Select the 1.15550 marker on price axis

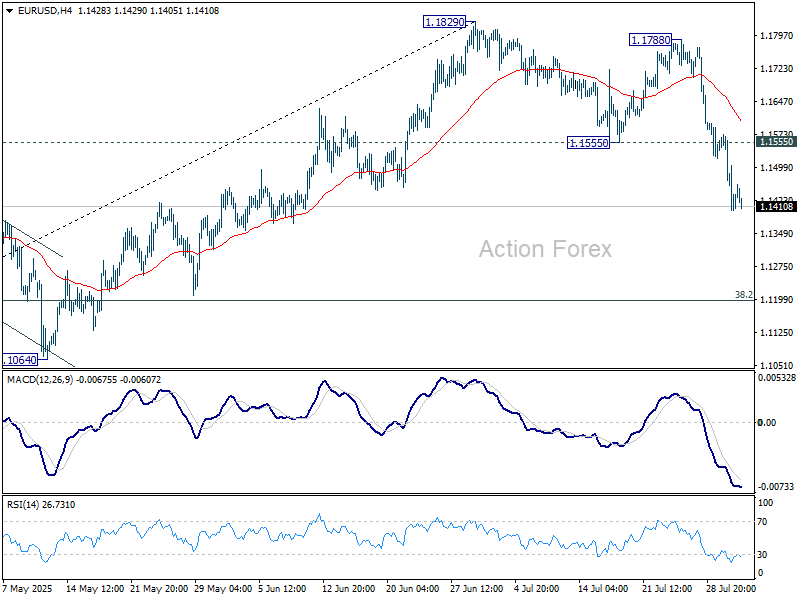click(777, 142)
